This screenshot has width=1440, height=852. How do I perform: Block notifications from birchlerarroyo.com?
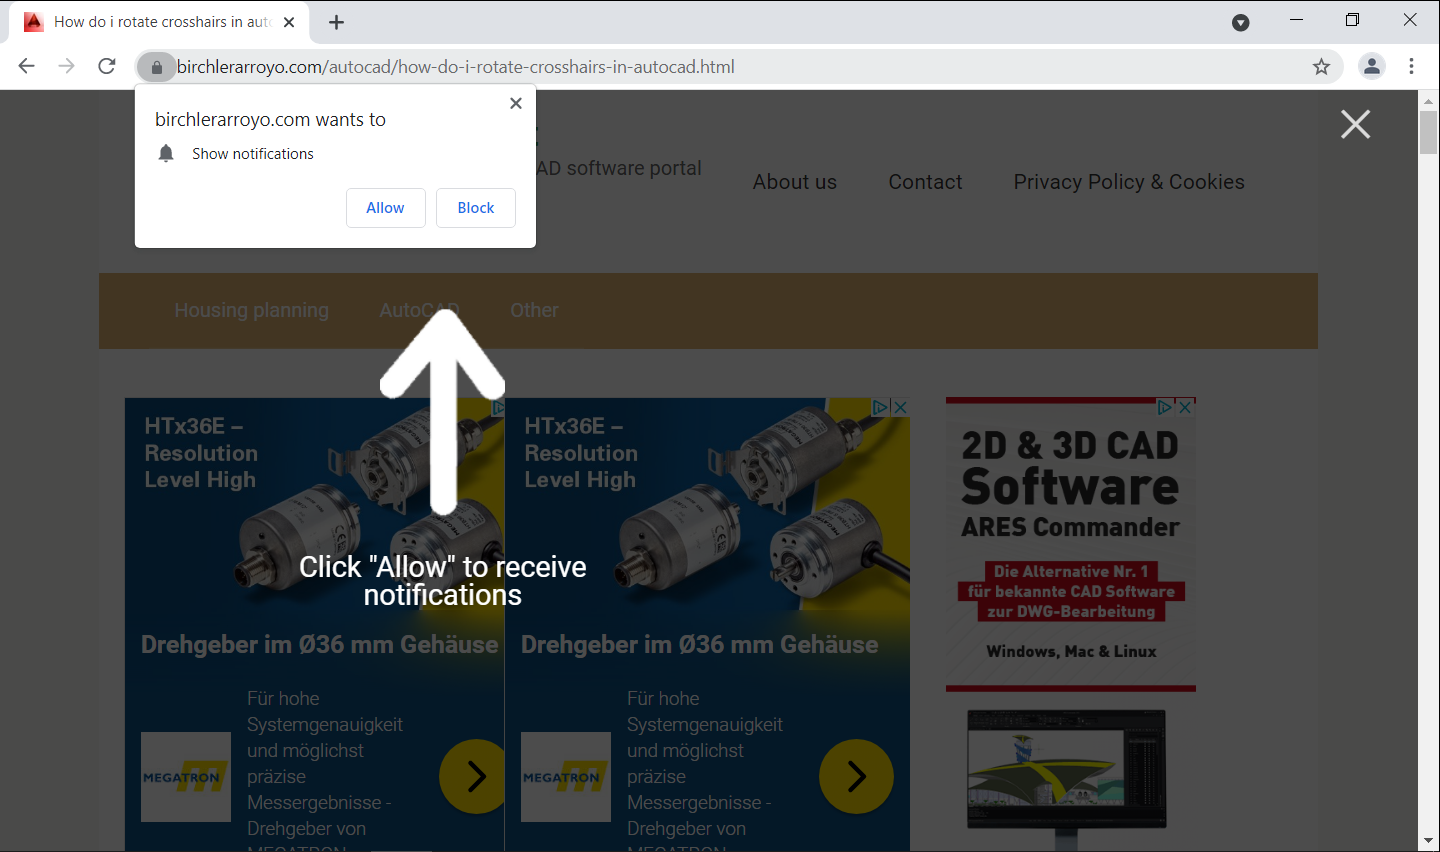click(x=476, y=208)
